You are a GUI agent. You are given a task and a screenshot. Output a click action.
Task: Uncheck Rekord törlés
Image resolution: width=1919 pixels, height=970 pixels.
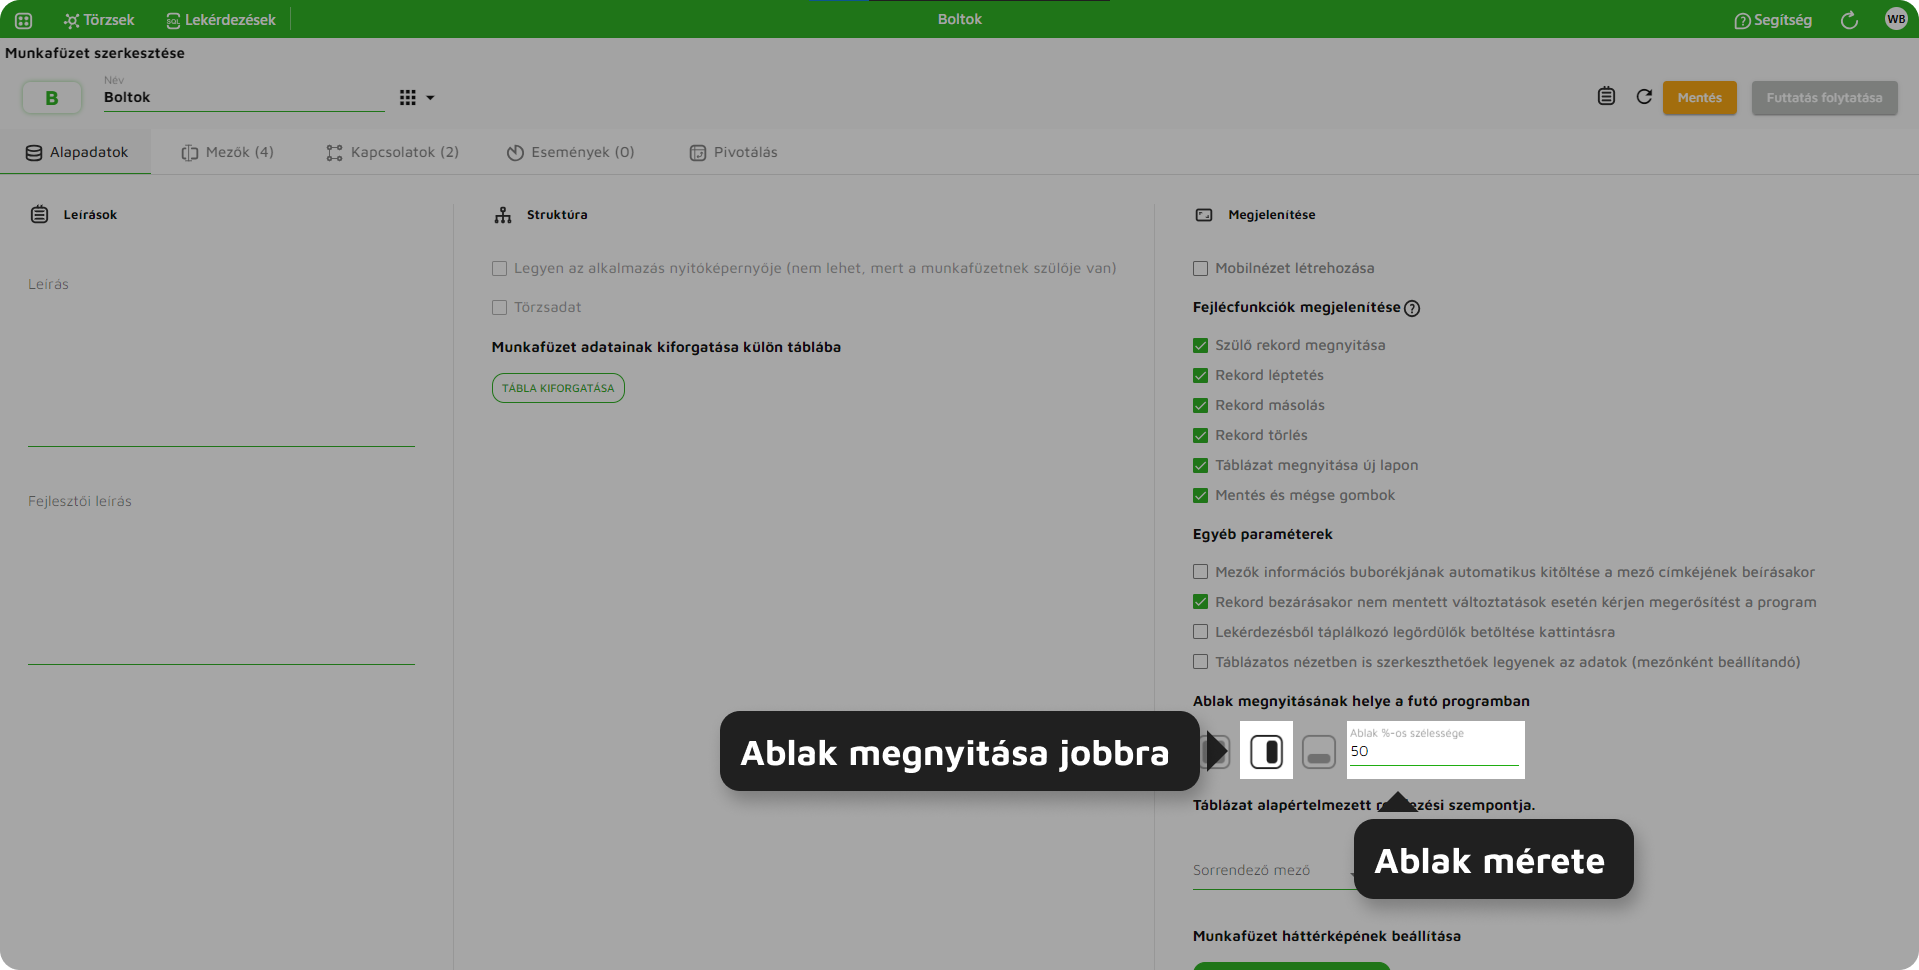coord(1200,435)
